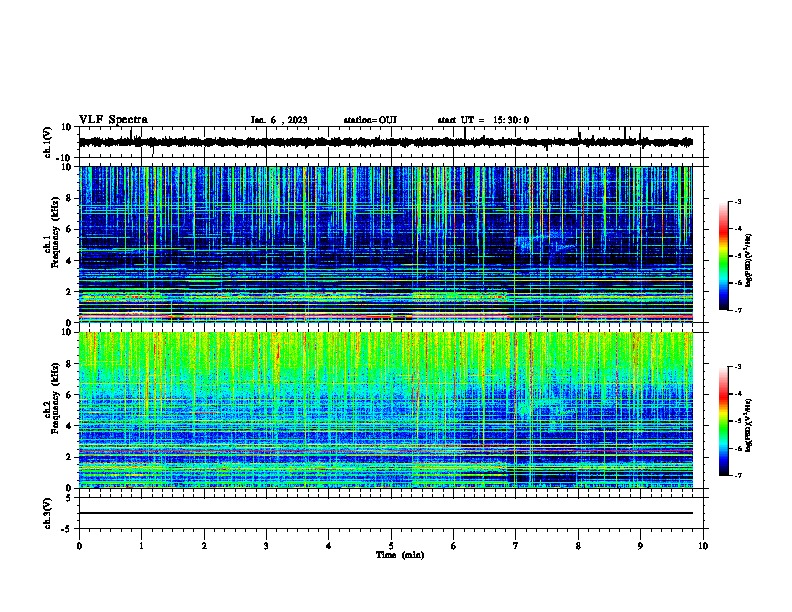Click the "ch.3(V)" axis label

coord(48,513)
